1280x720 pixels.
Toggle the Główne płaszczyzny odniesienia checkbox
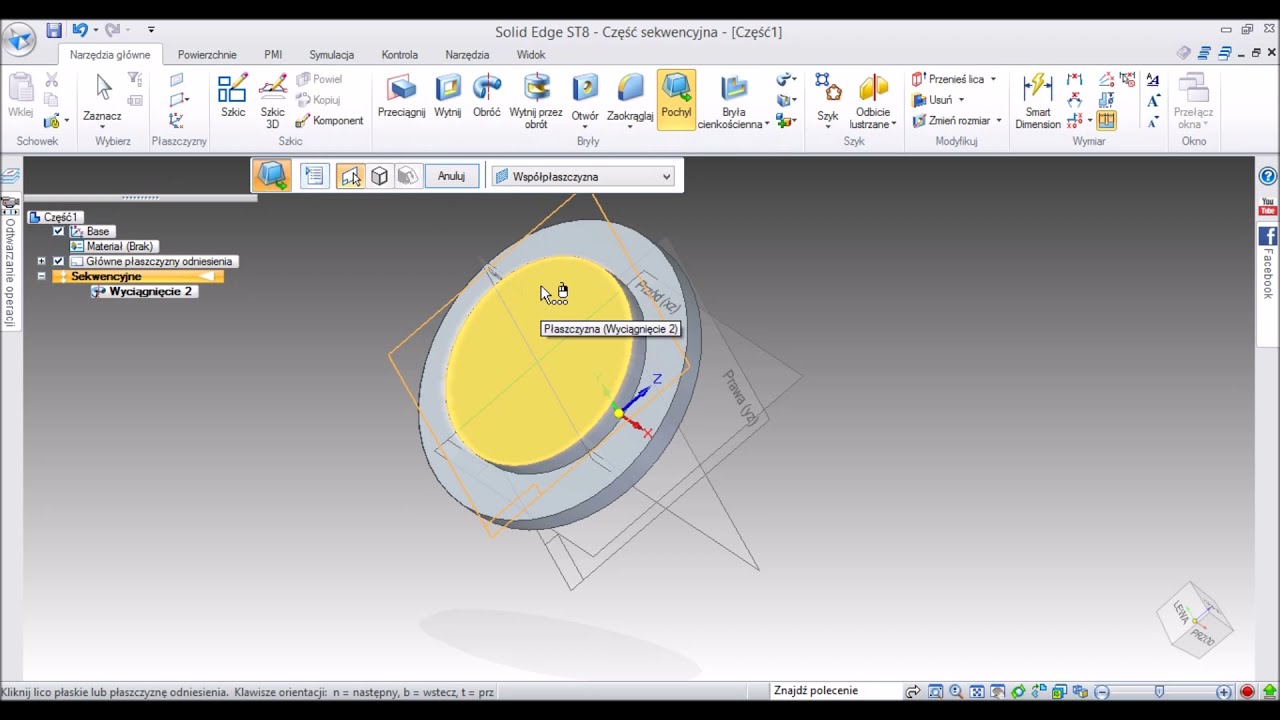click(x=58, y=261)
